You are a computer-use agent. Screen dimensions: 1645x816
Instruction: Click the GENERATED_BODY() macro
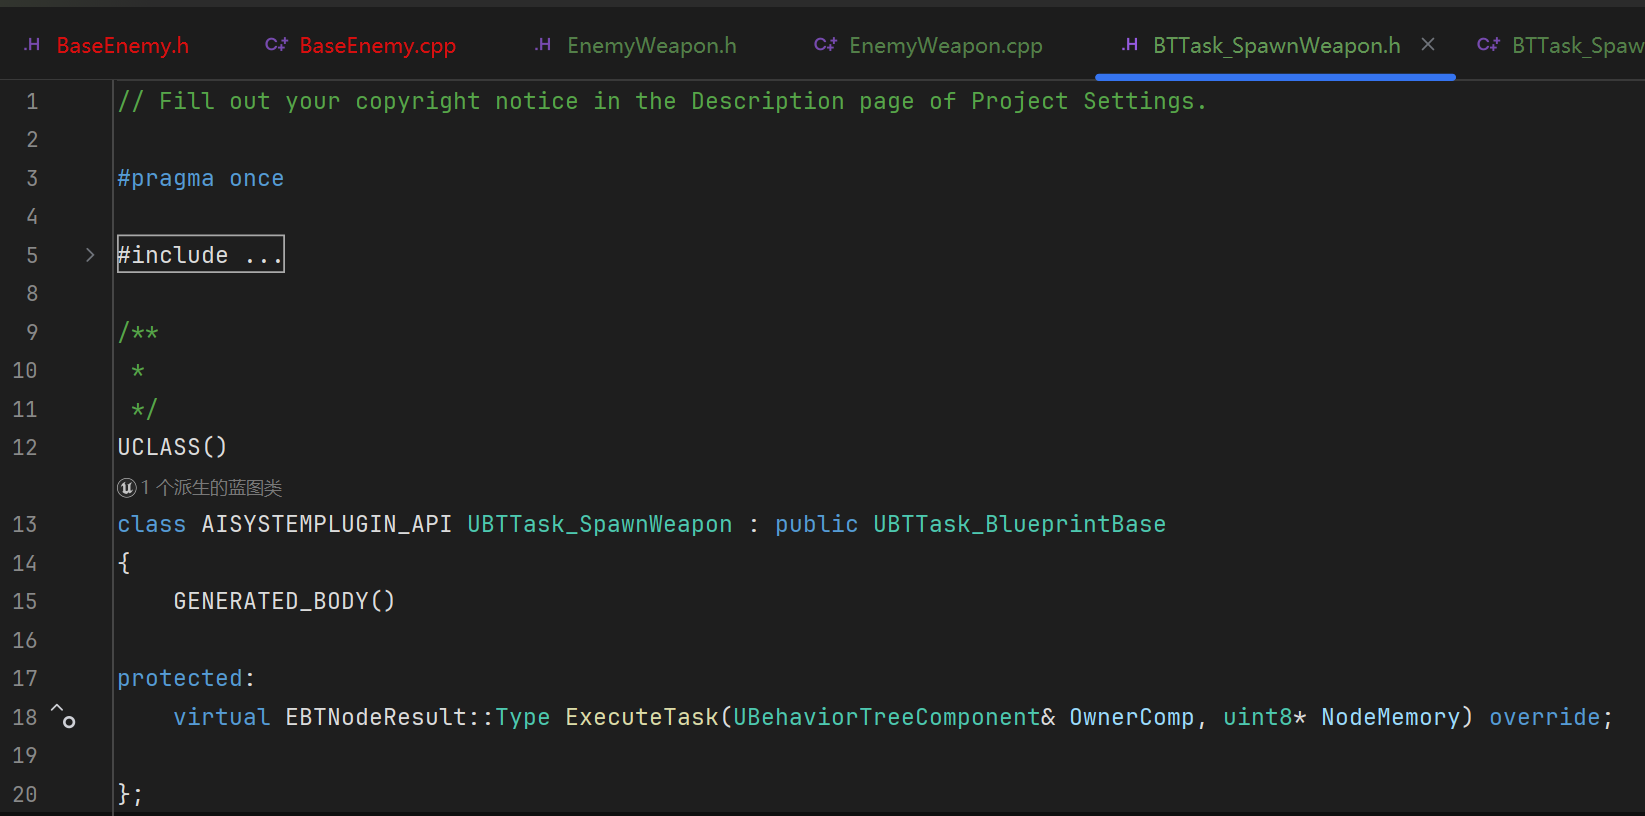(x=285, y=601)
